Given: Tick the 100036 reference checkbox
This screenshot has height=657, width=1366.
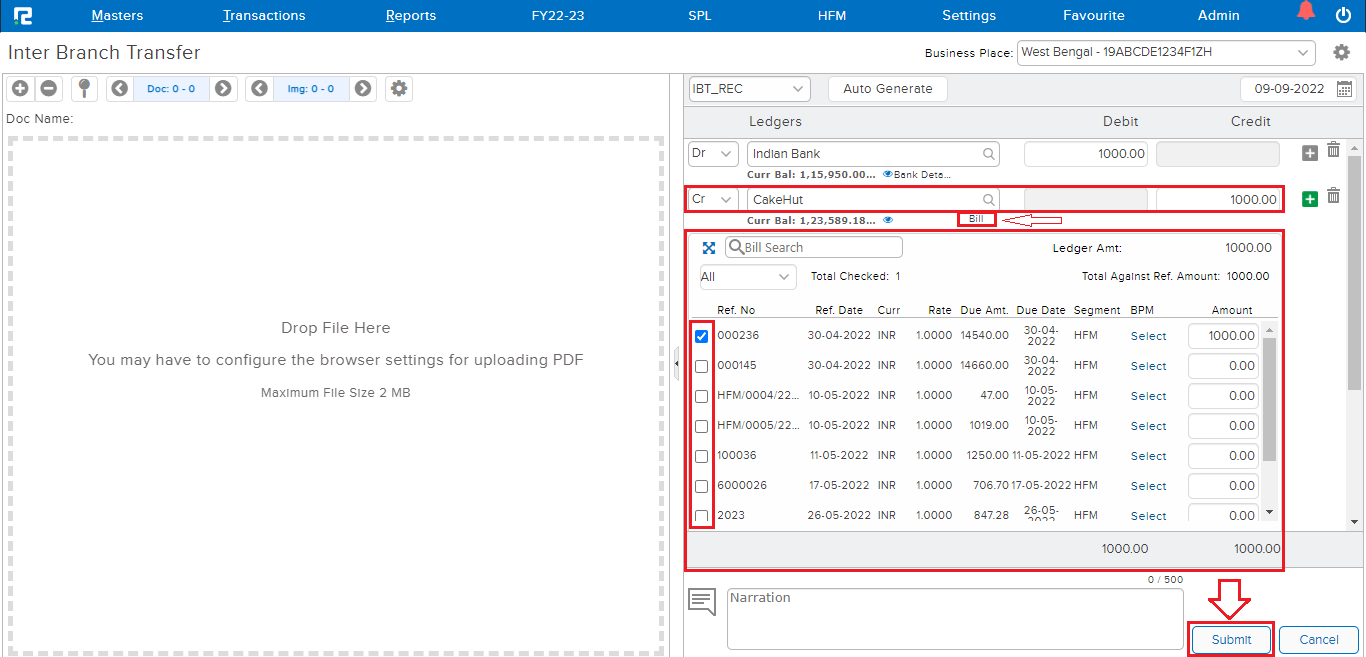Looking at the screenshot, I should (702, 456).
